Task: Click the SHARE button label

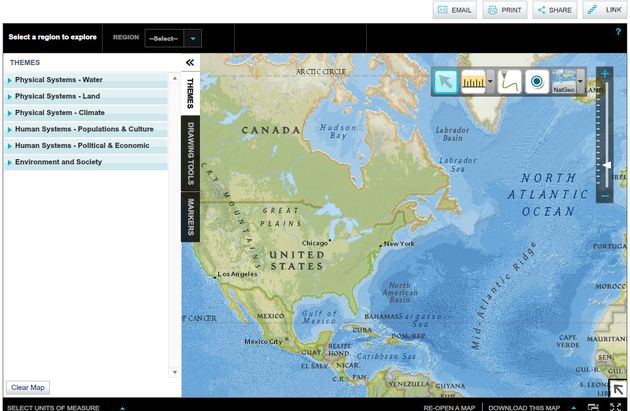Action: [560, 10]
